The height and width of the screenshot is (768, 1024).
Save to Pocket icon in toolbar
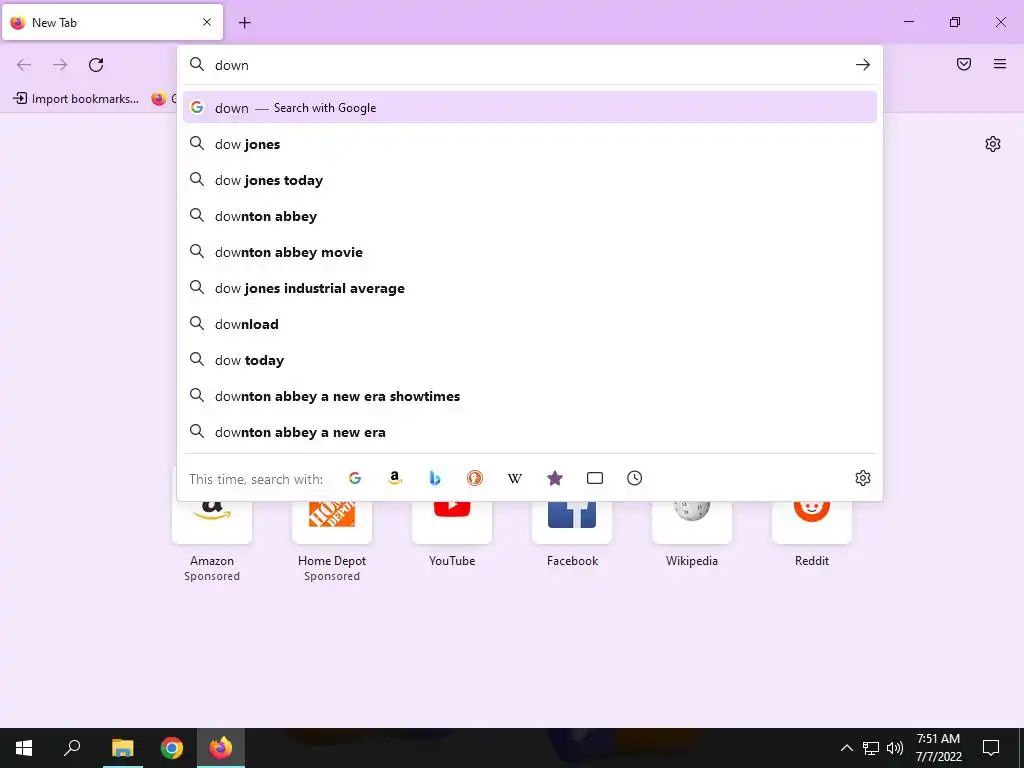964,64
